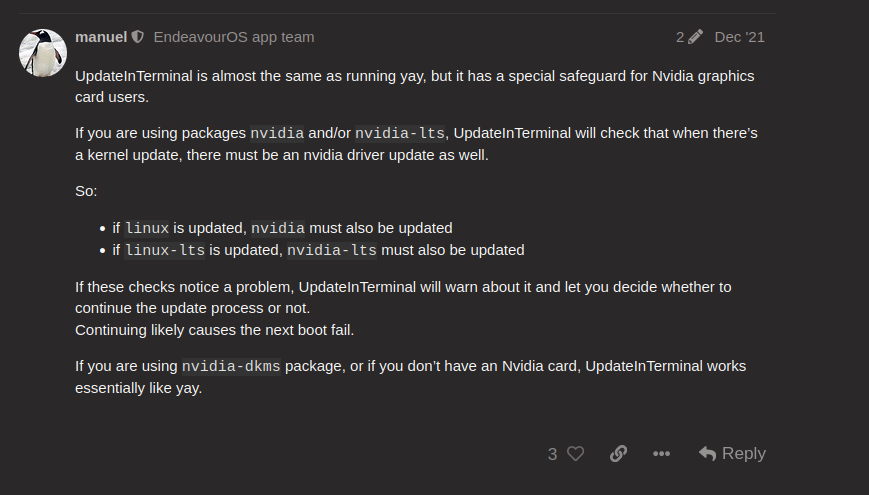Like the post with the heart icon
This screenshot has height=495, width=869.
tap(576, 453)
